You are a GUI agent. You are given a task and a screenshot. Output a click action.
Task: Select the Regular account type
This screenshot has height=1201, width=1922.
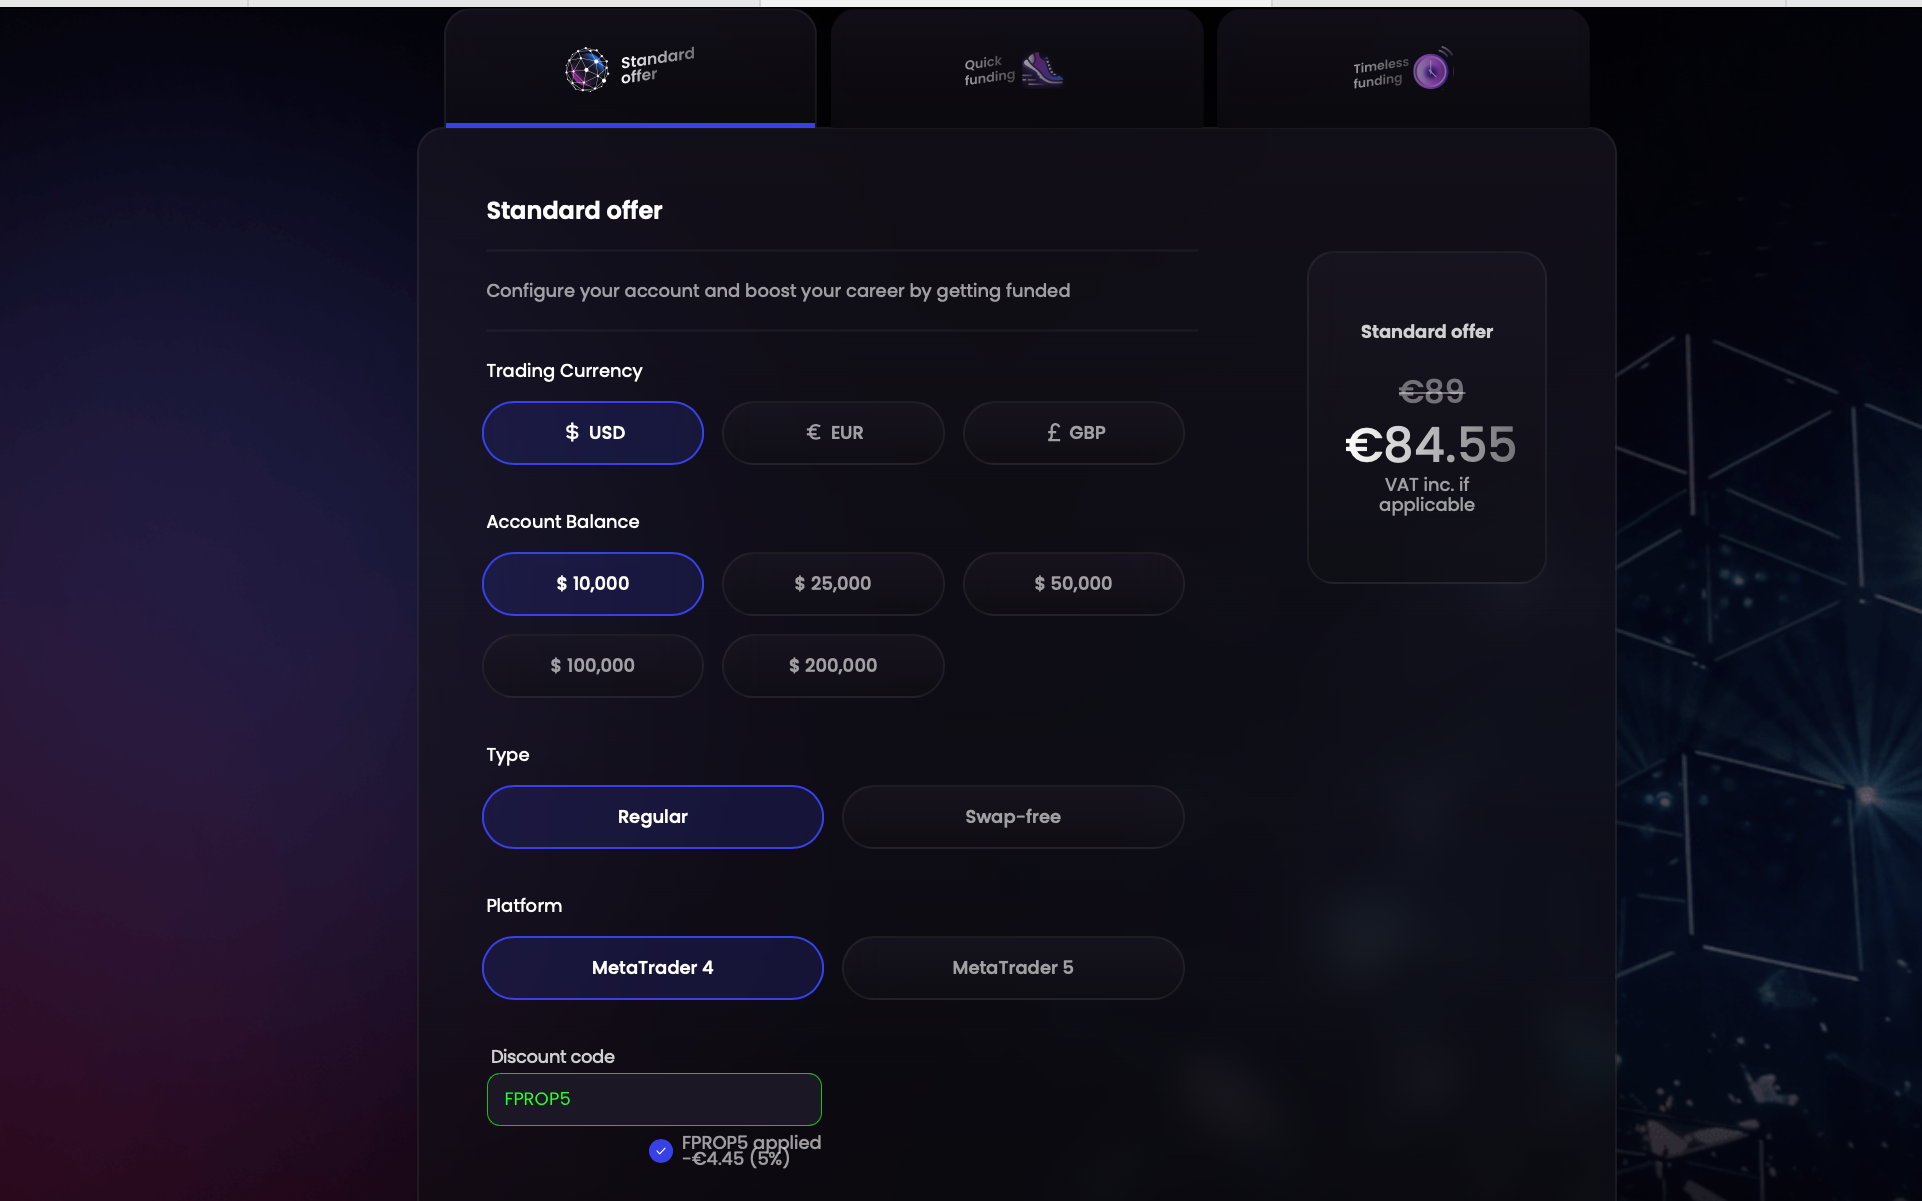pos(653,817)
